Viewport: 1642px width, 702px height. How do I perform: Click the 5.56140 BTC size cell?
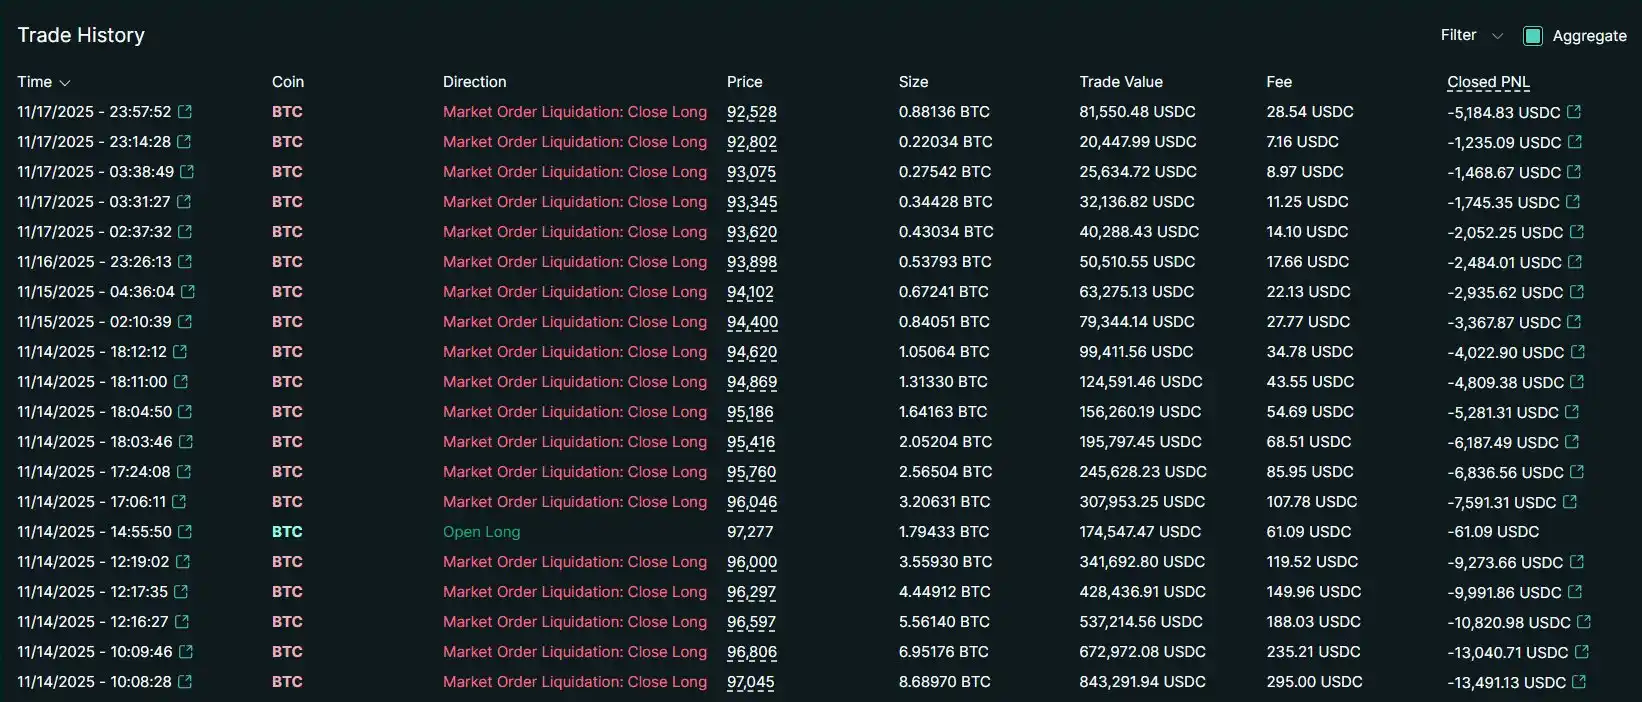pyautogui.click(x=944, y=622)
